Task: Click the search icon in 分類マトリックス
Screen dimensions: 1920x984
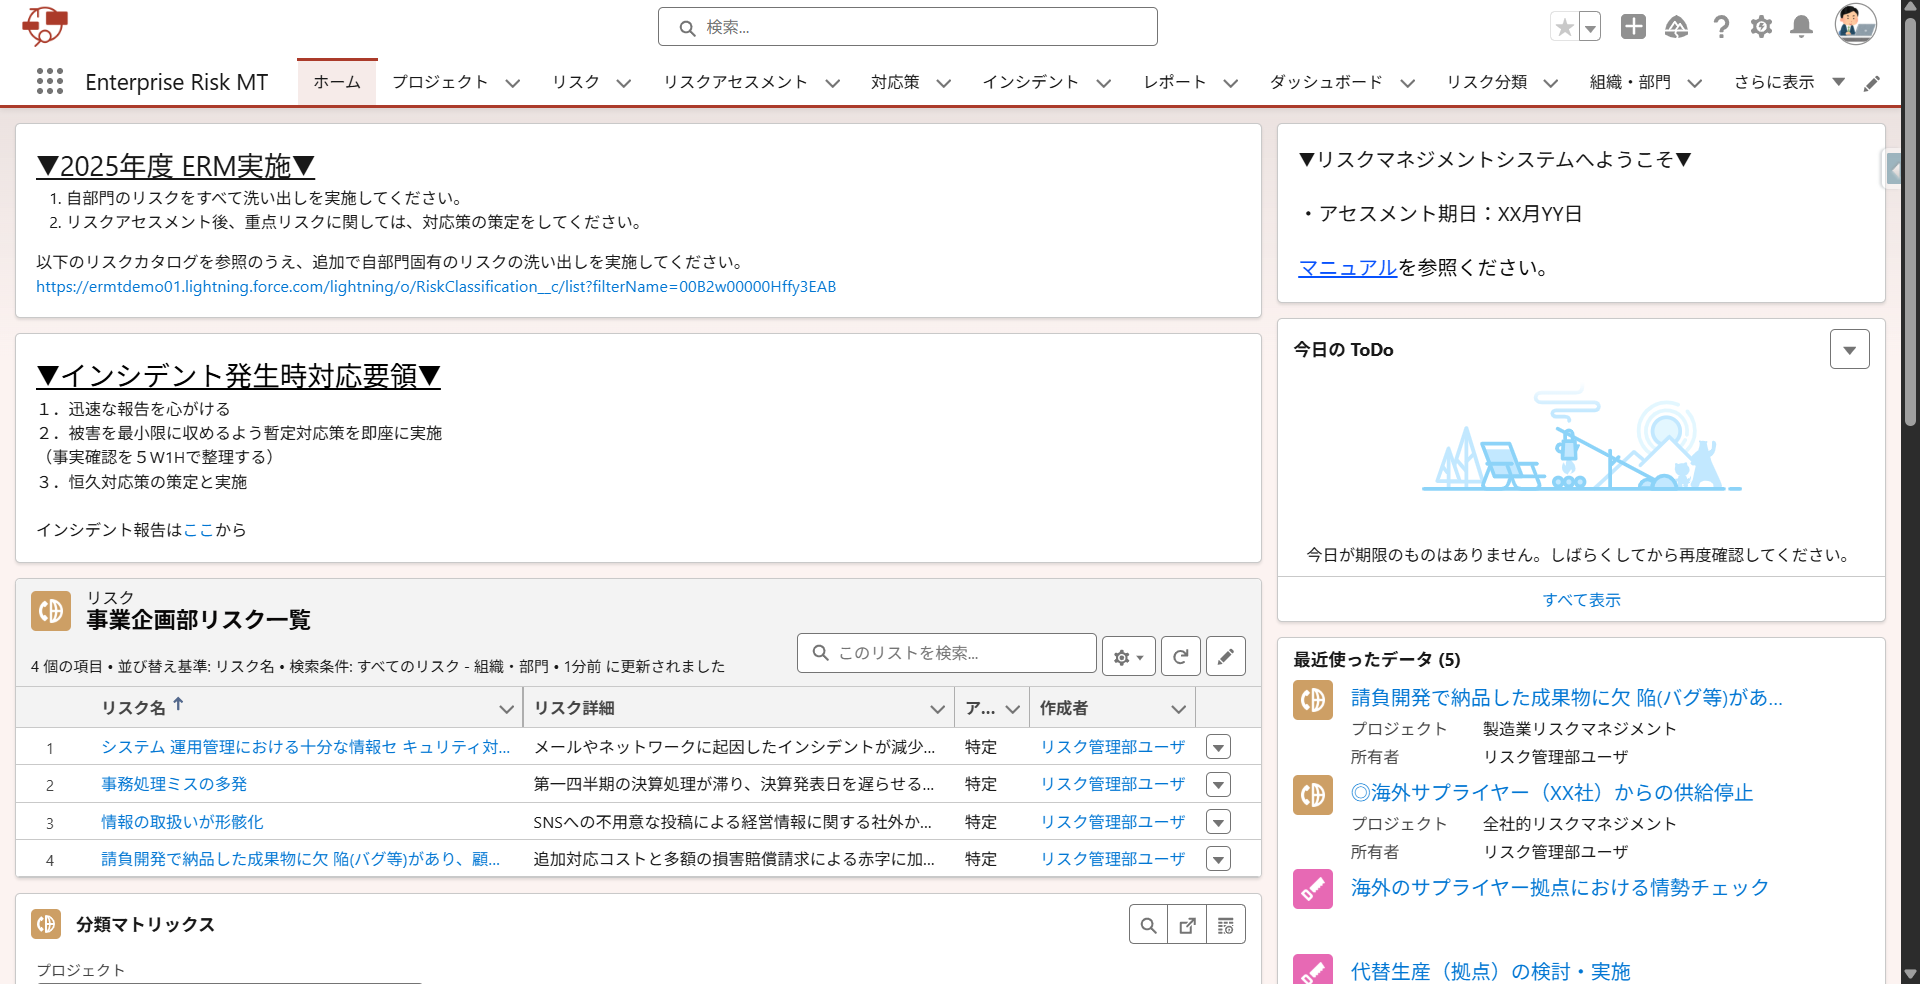Action: (x=1148, y=925)
